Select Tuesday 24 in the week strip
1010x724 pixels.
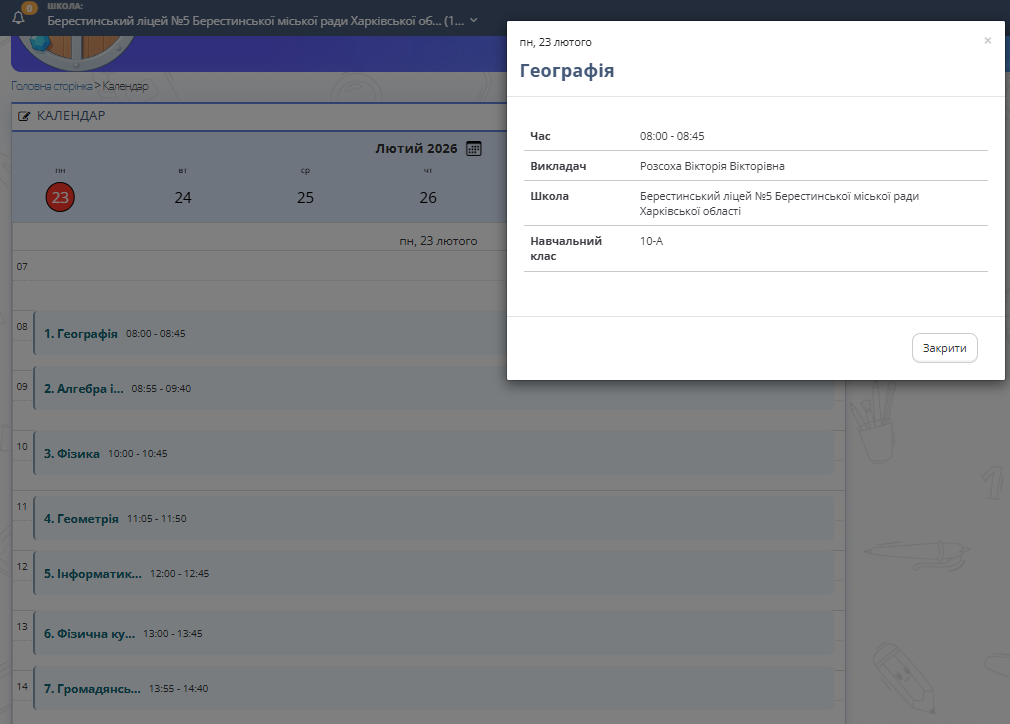point(183,197)
